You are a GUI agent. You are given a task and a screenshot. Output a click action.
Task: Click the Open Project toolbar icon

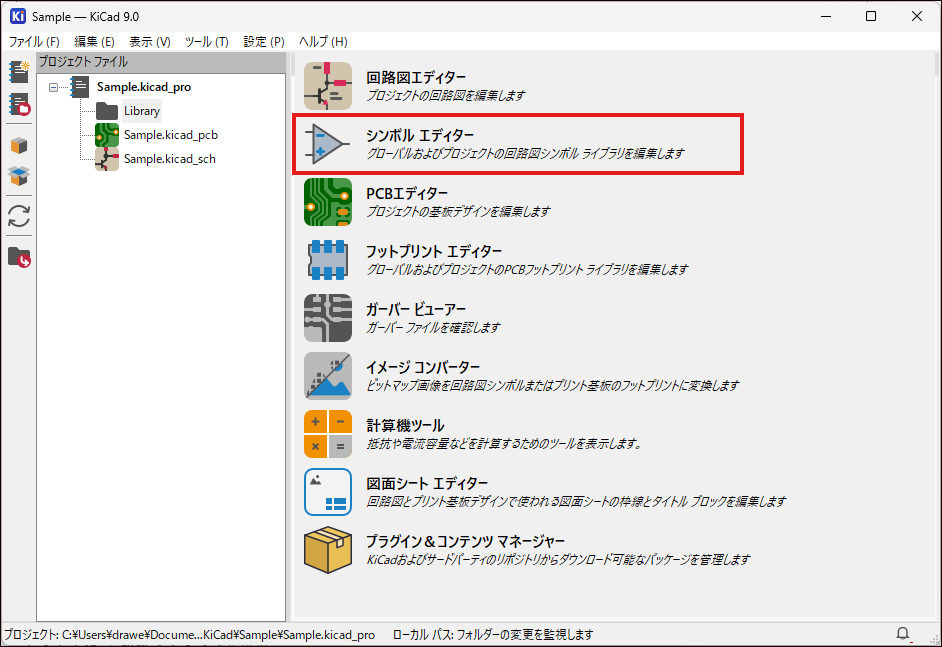(18, 104)
